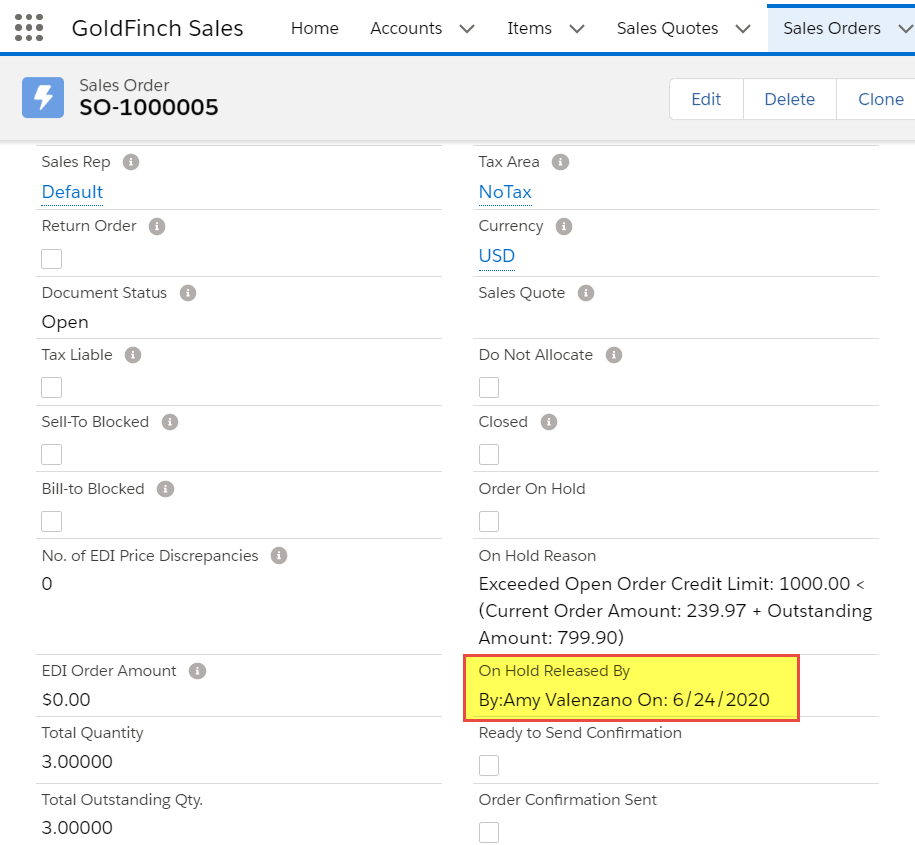Select the SO-1000005 record title
The width and height of the screenshot is (915, 845).
point(149,107)
